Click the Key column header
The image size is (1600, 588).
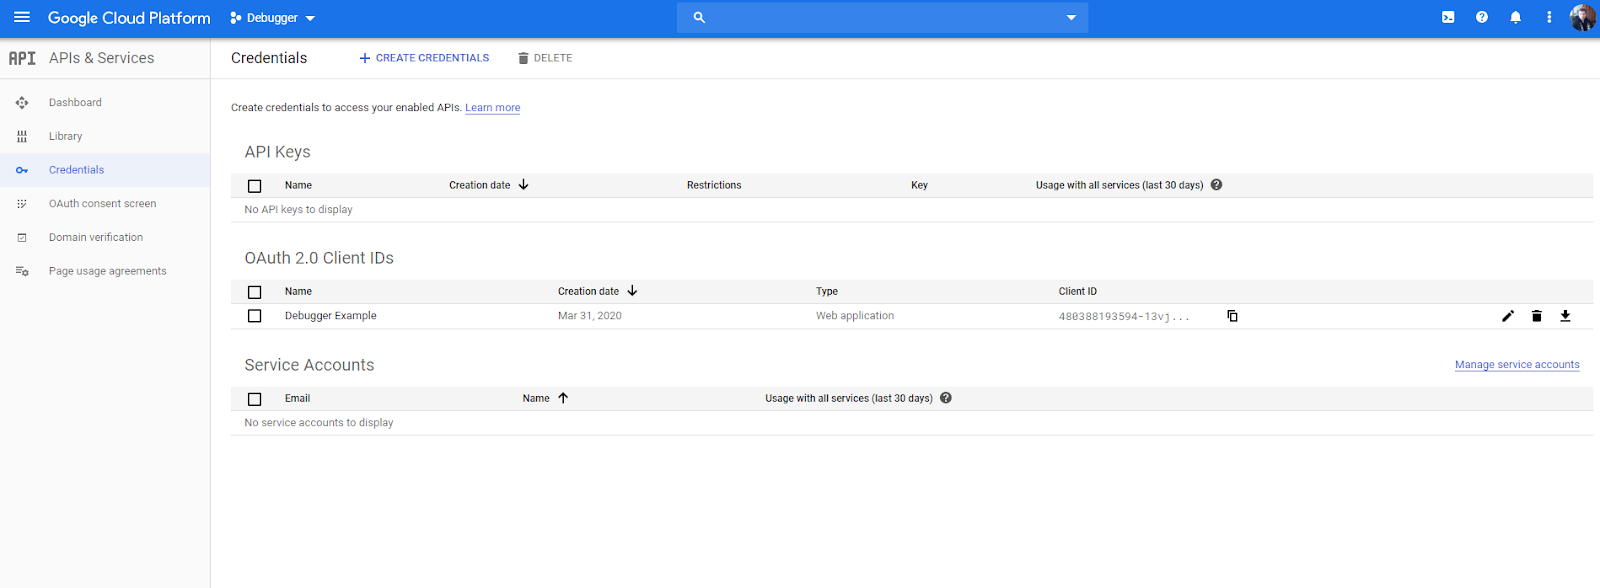919,185
